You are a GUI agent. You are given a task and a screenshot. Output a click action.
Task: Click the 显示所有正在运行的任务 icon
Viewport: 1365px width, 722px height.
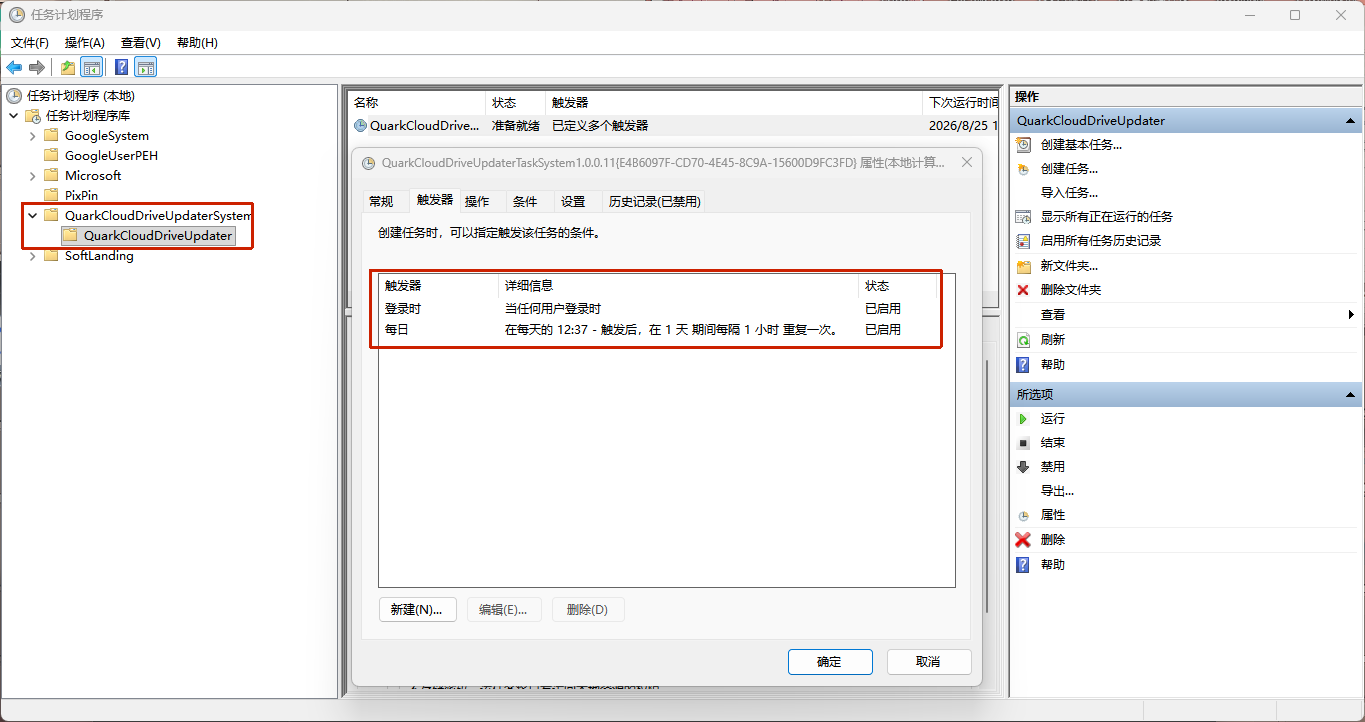[x=1023, y=217]
